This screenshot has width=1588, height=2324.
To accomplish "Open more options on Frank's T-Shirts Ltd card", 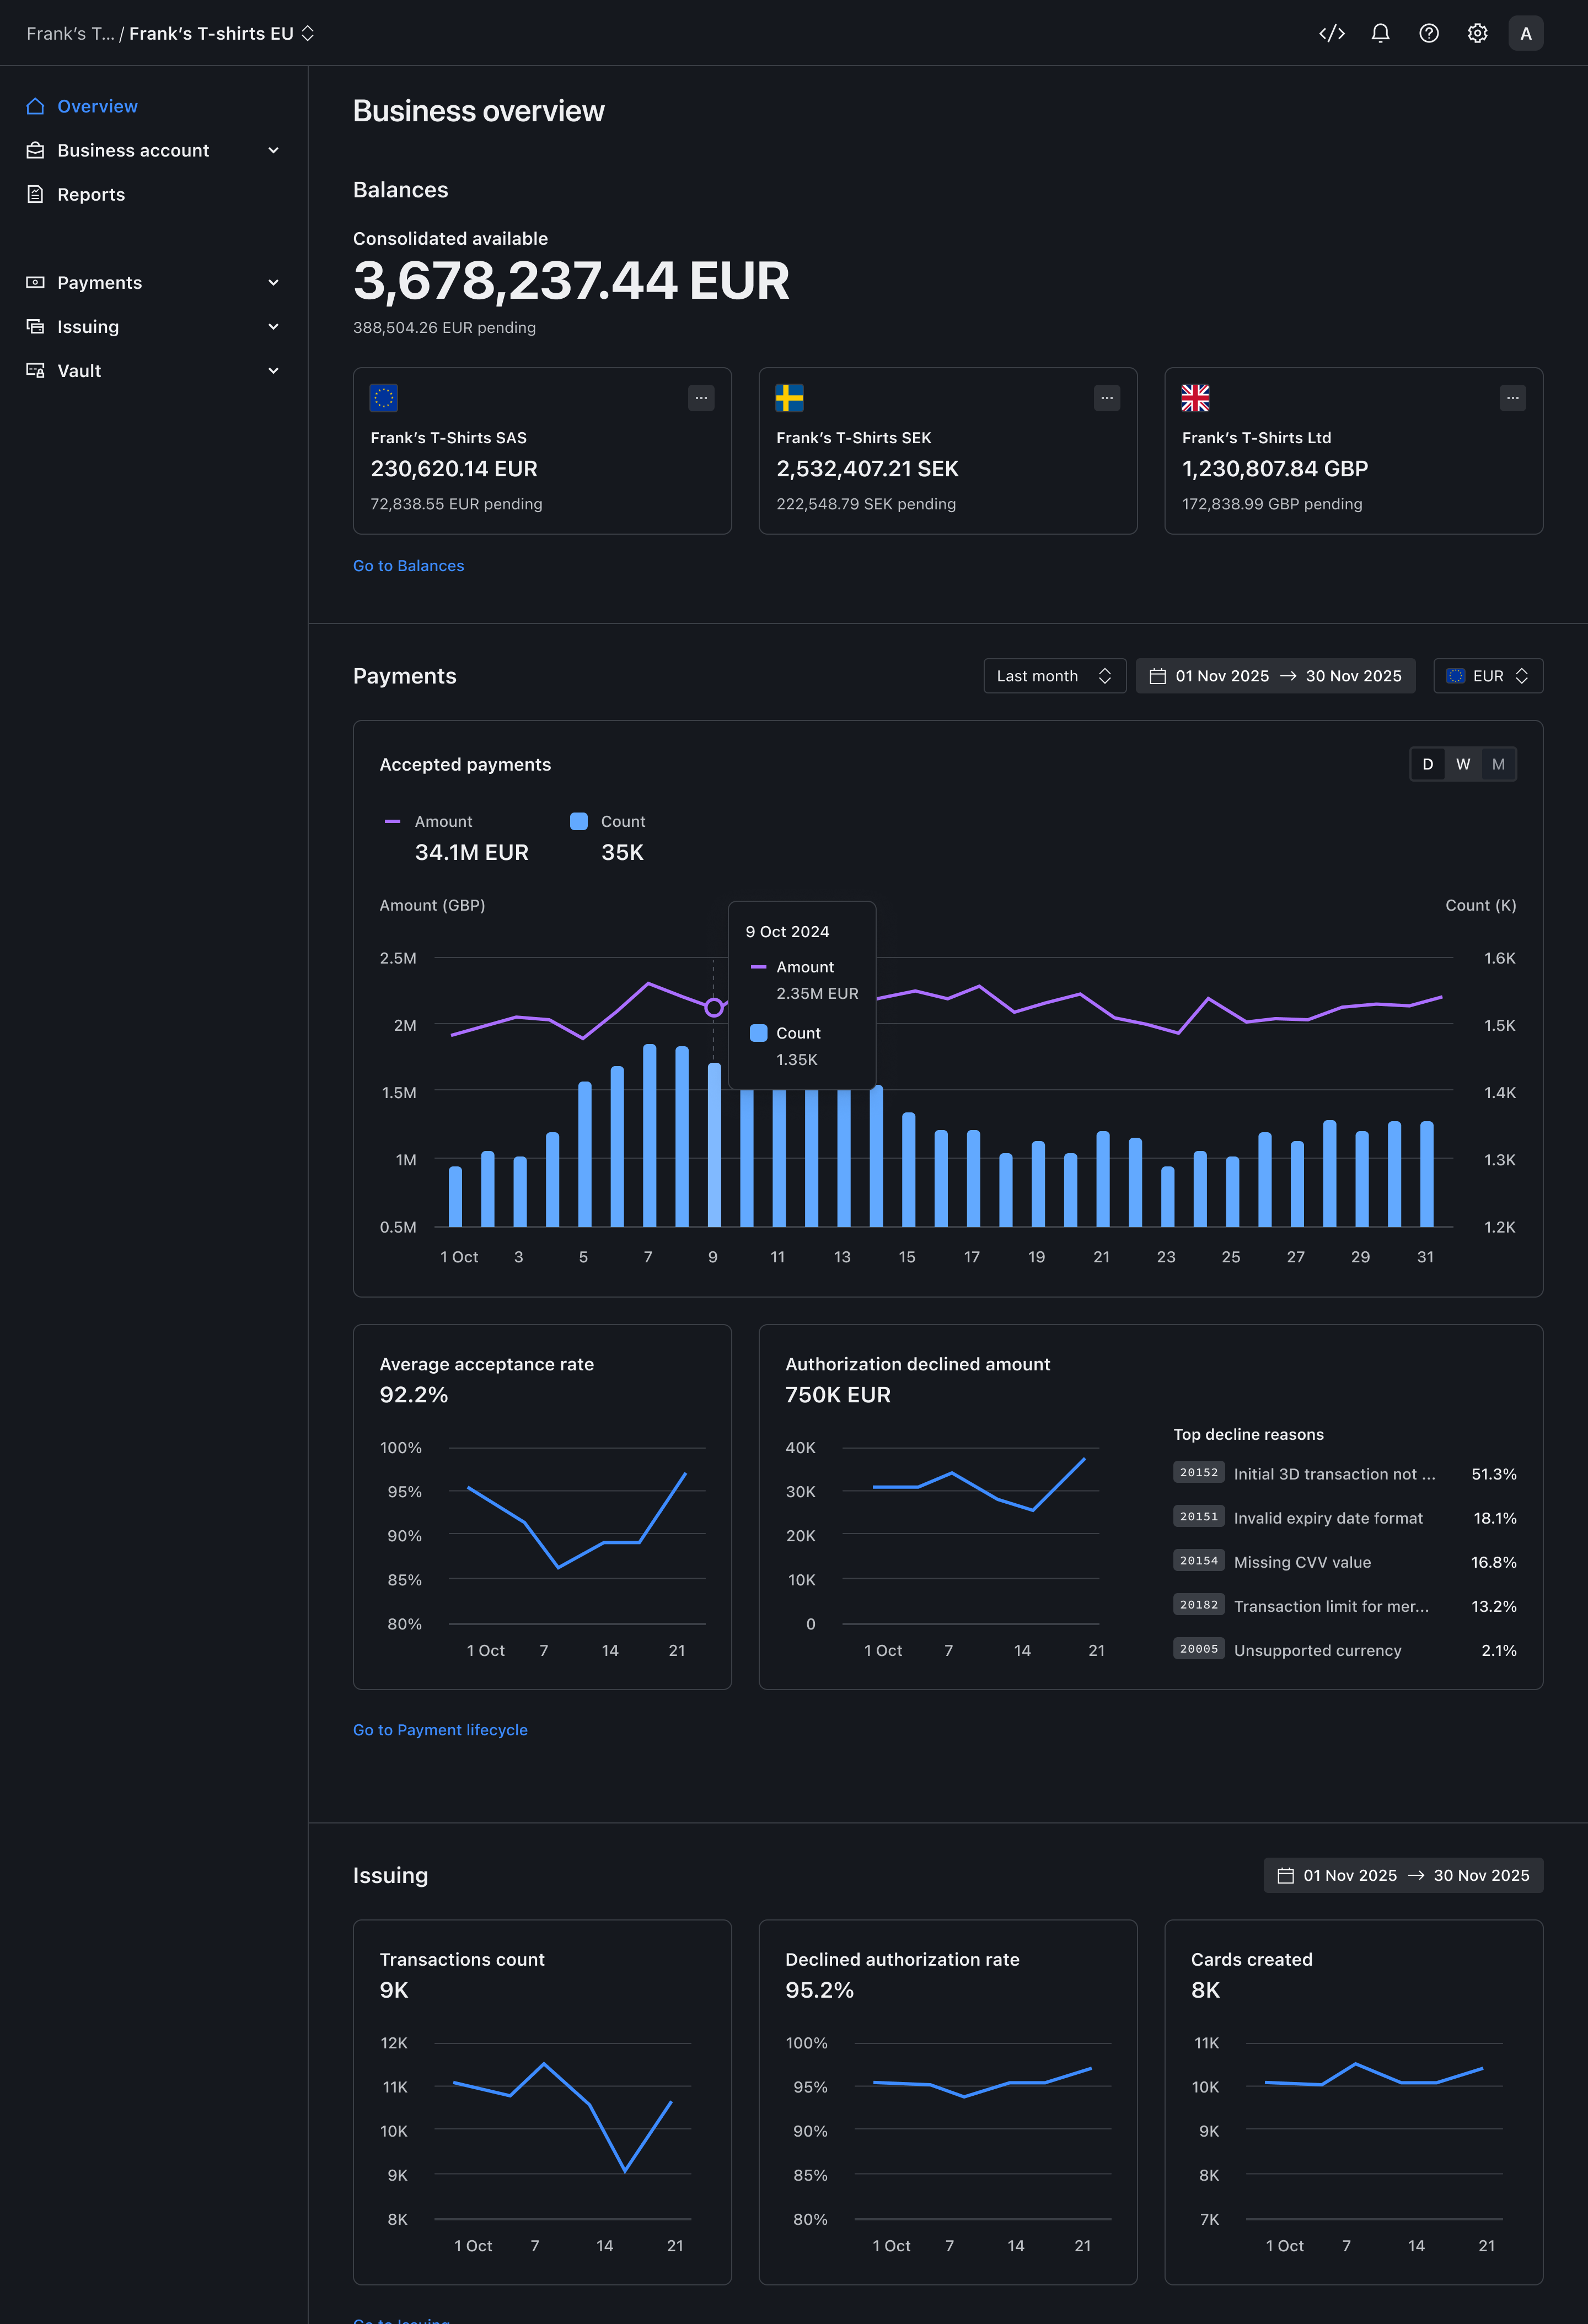I will [1513, 398].
